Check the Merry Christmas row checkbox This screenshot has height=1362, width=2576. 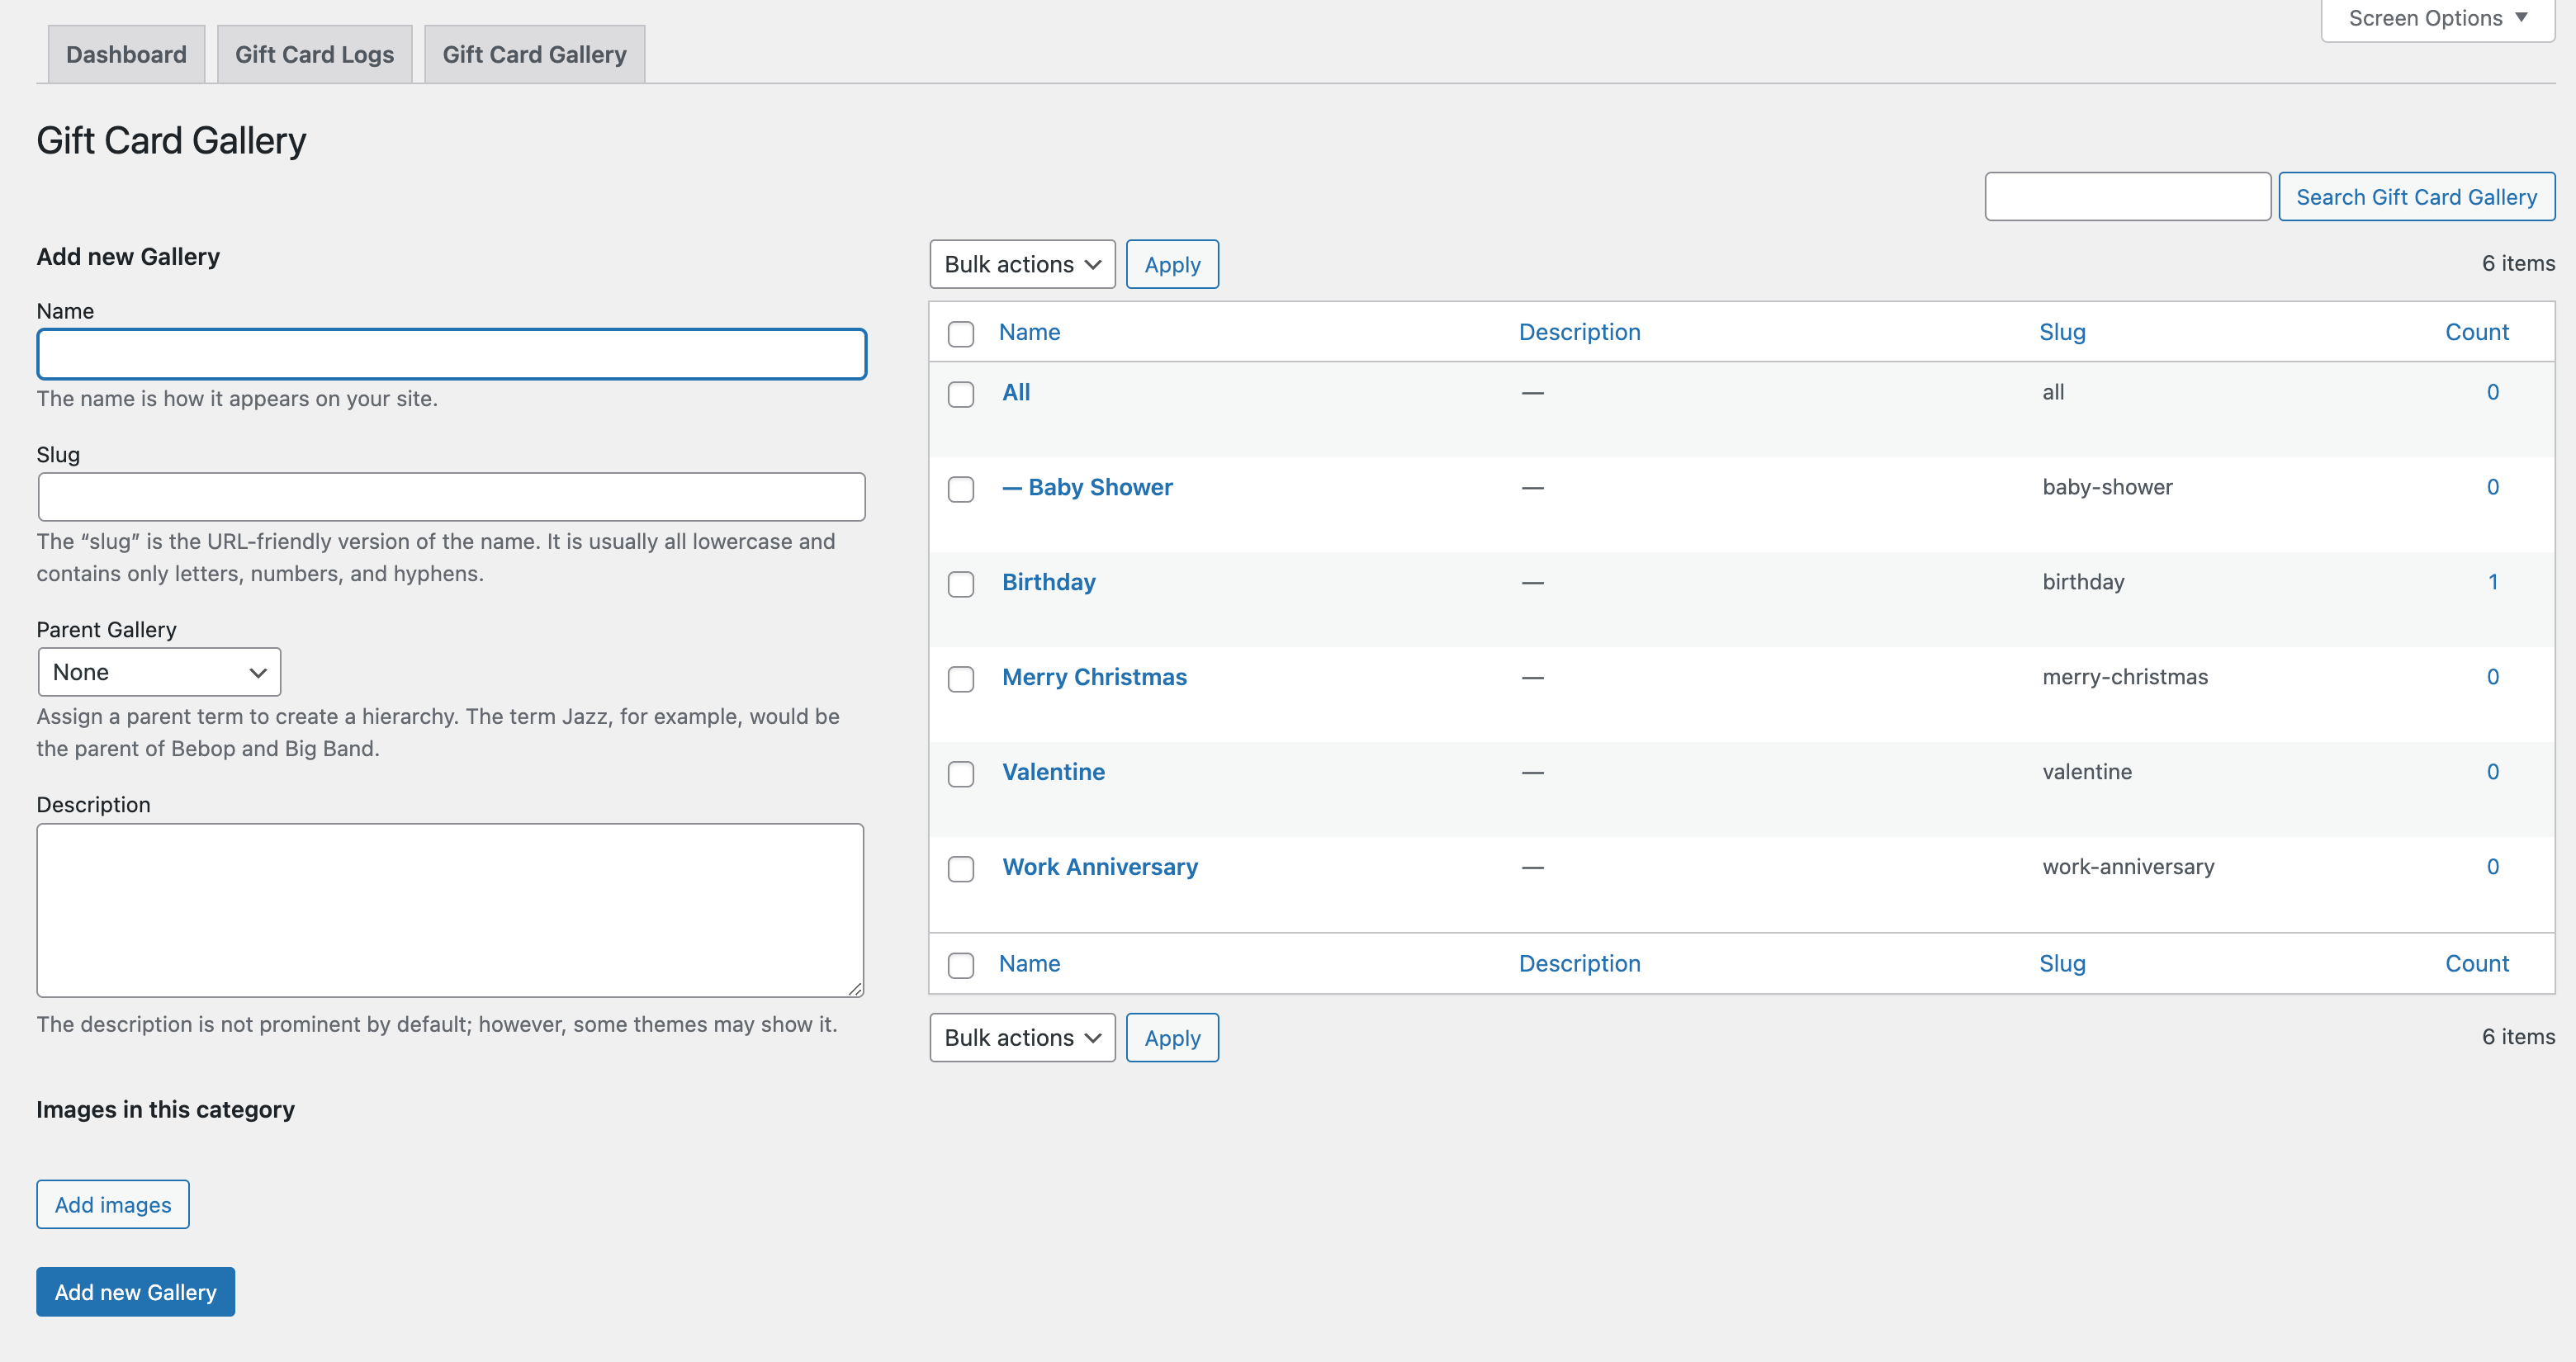(960, 679)
